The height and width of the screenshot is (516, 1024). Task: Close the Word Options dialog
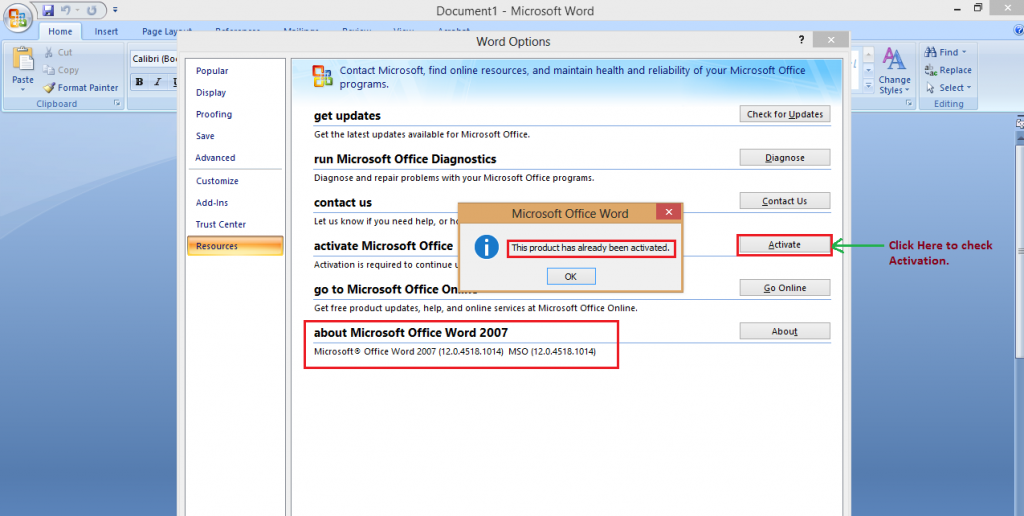[x=831, y=40]
